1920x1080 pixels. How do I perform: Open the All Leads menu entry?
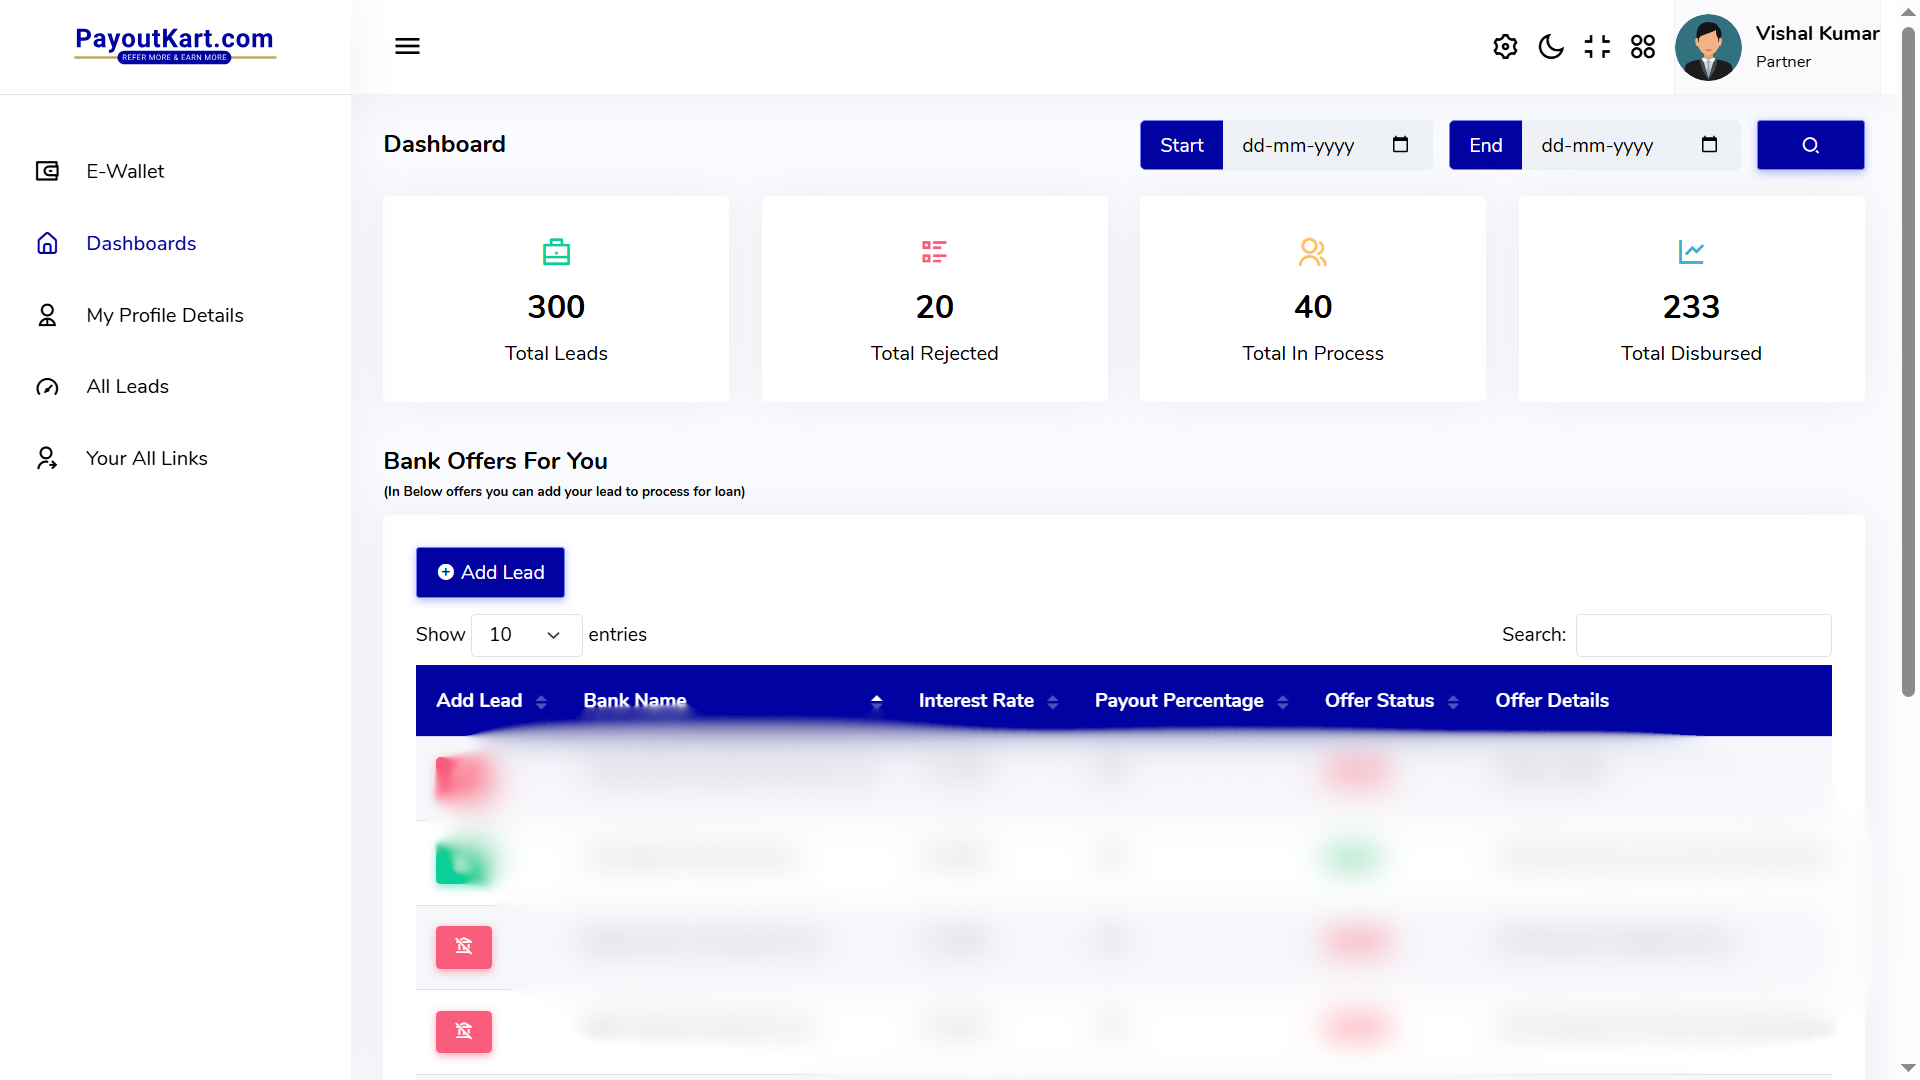pyautogui.click(x=126, y=386)
